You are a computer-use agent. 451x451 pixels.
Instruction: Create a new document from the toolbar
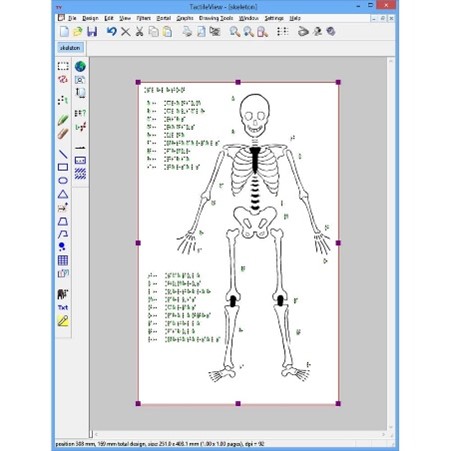[x=64, y=32]
